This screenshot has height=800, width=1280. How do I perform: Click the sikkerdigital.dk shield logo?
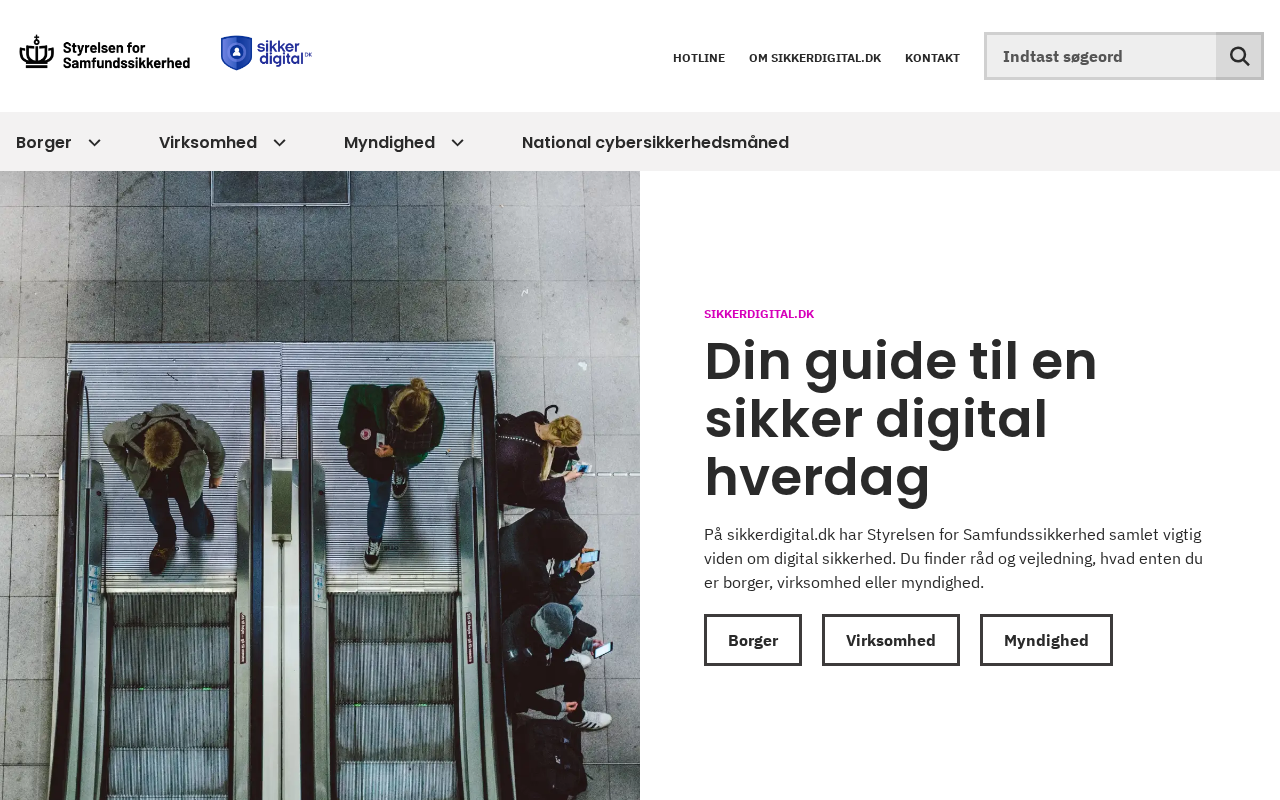[x=266, y=53]
